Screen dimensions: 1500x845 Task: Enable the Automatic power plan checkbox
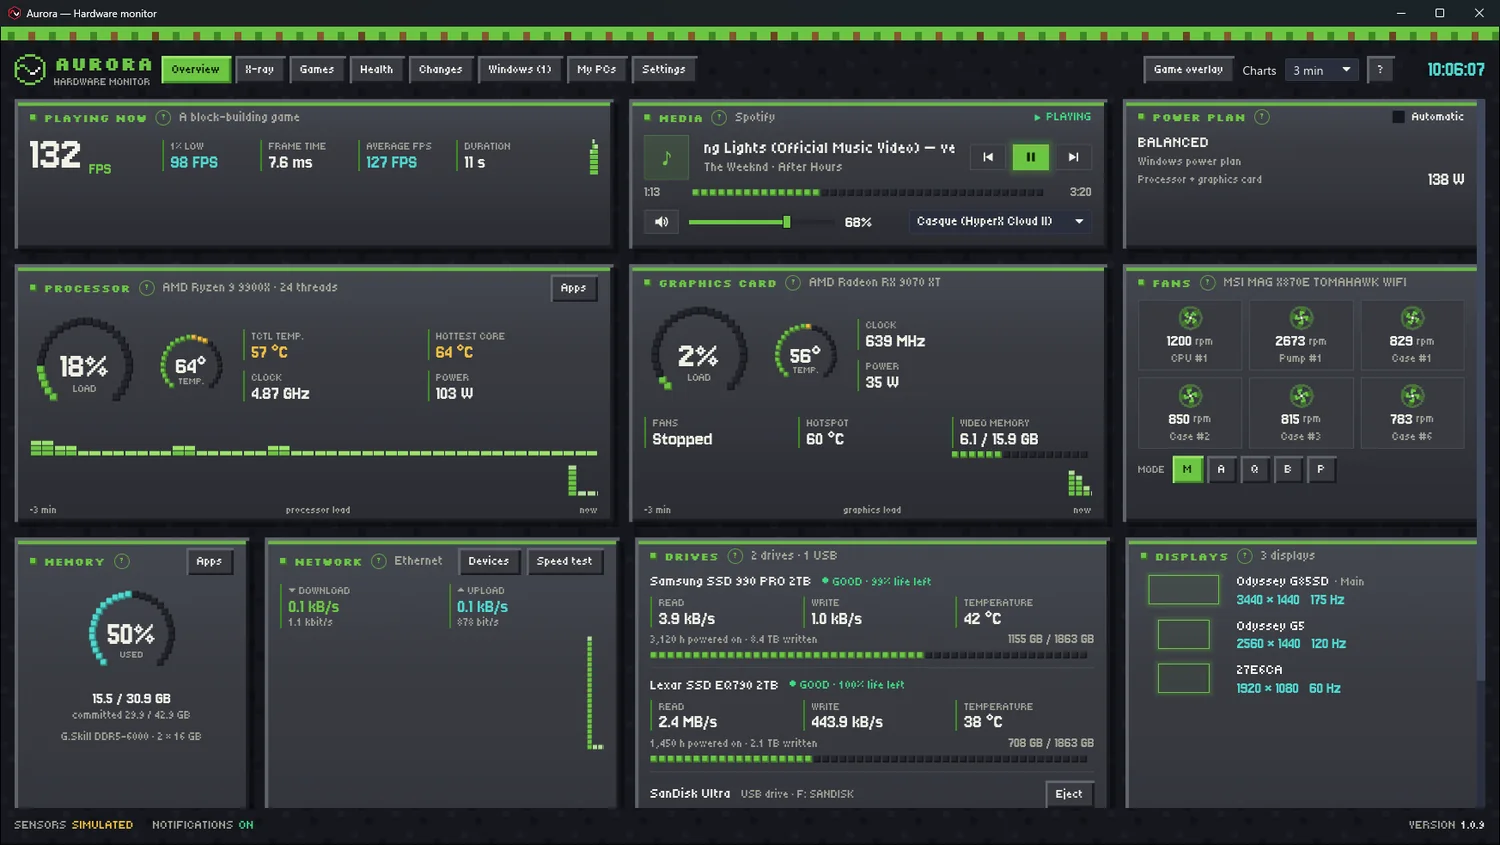tap(1398, 117)
